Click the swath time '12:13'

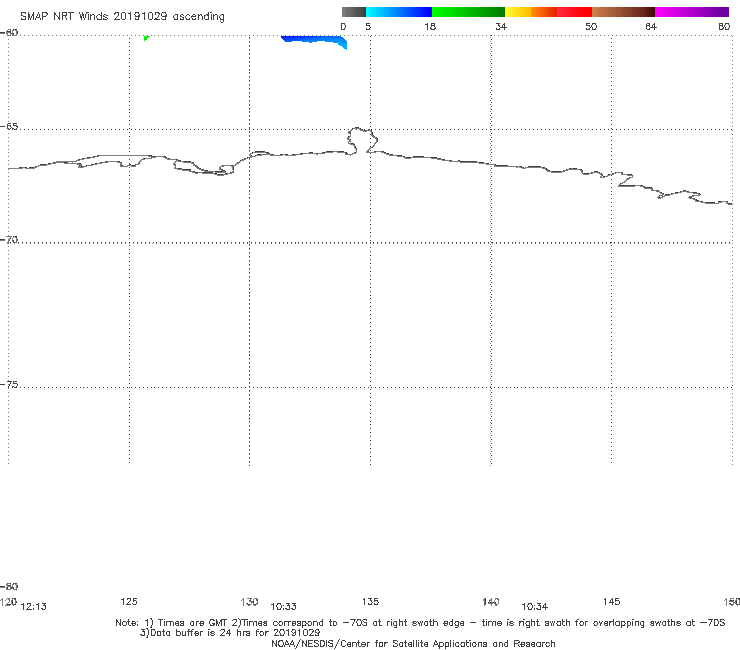(34, 607)
